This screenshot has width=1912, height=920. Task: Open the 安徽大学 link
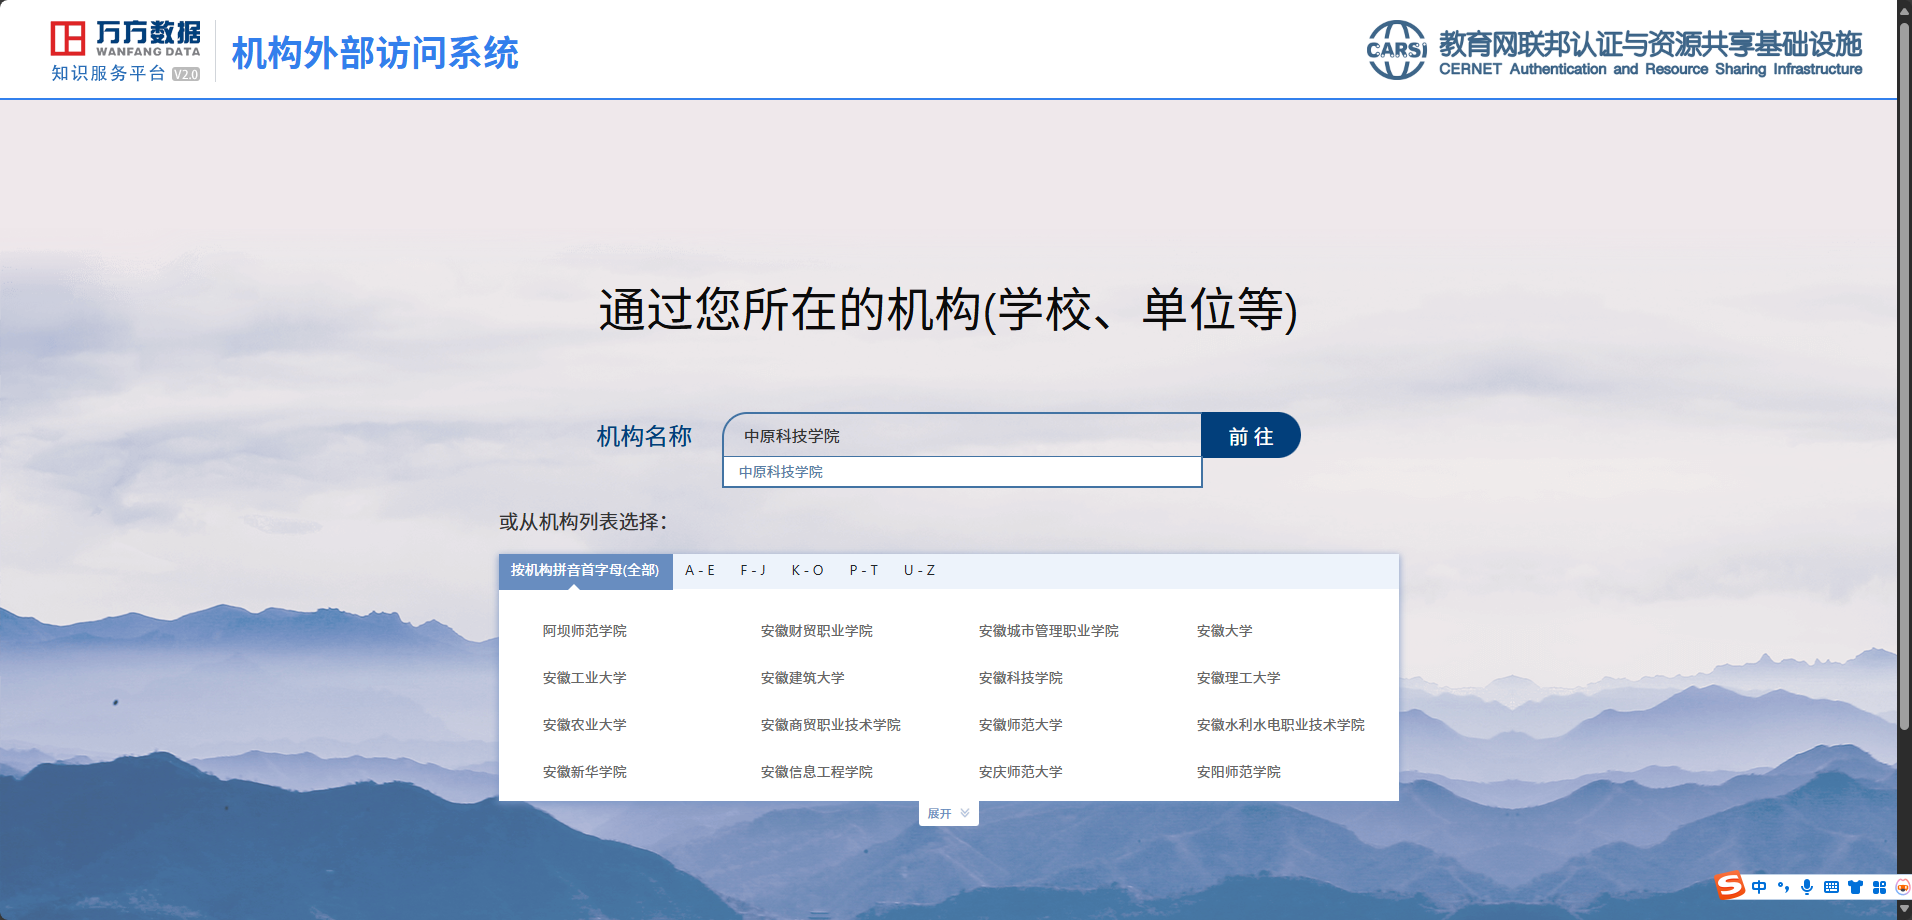(1222, 631)
